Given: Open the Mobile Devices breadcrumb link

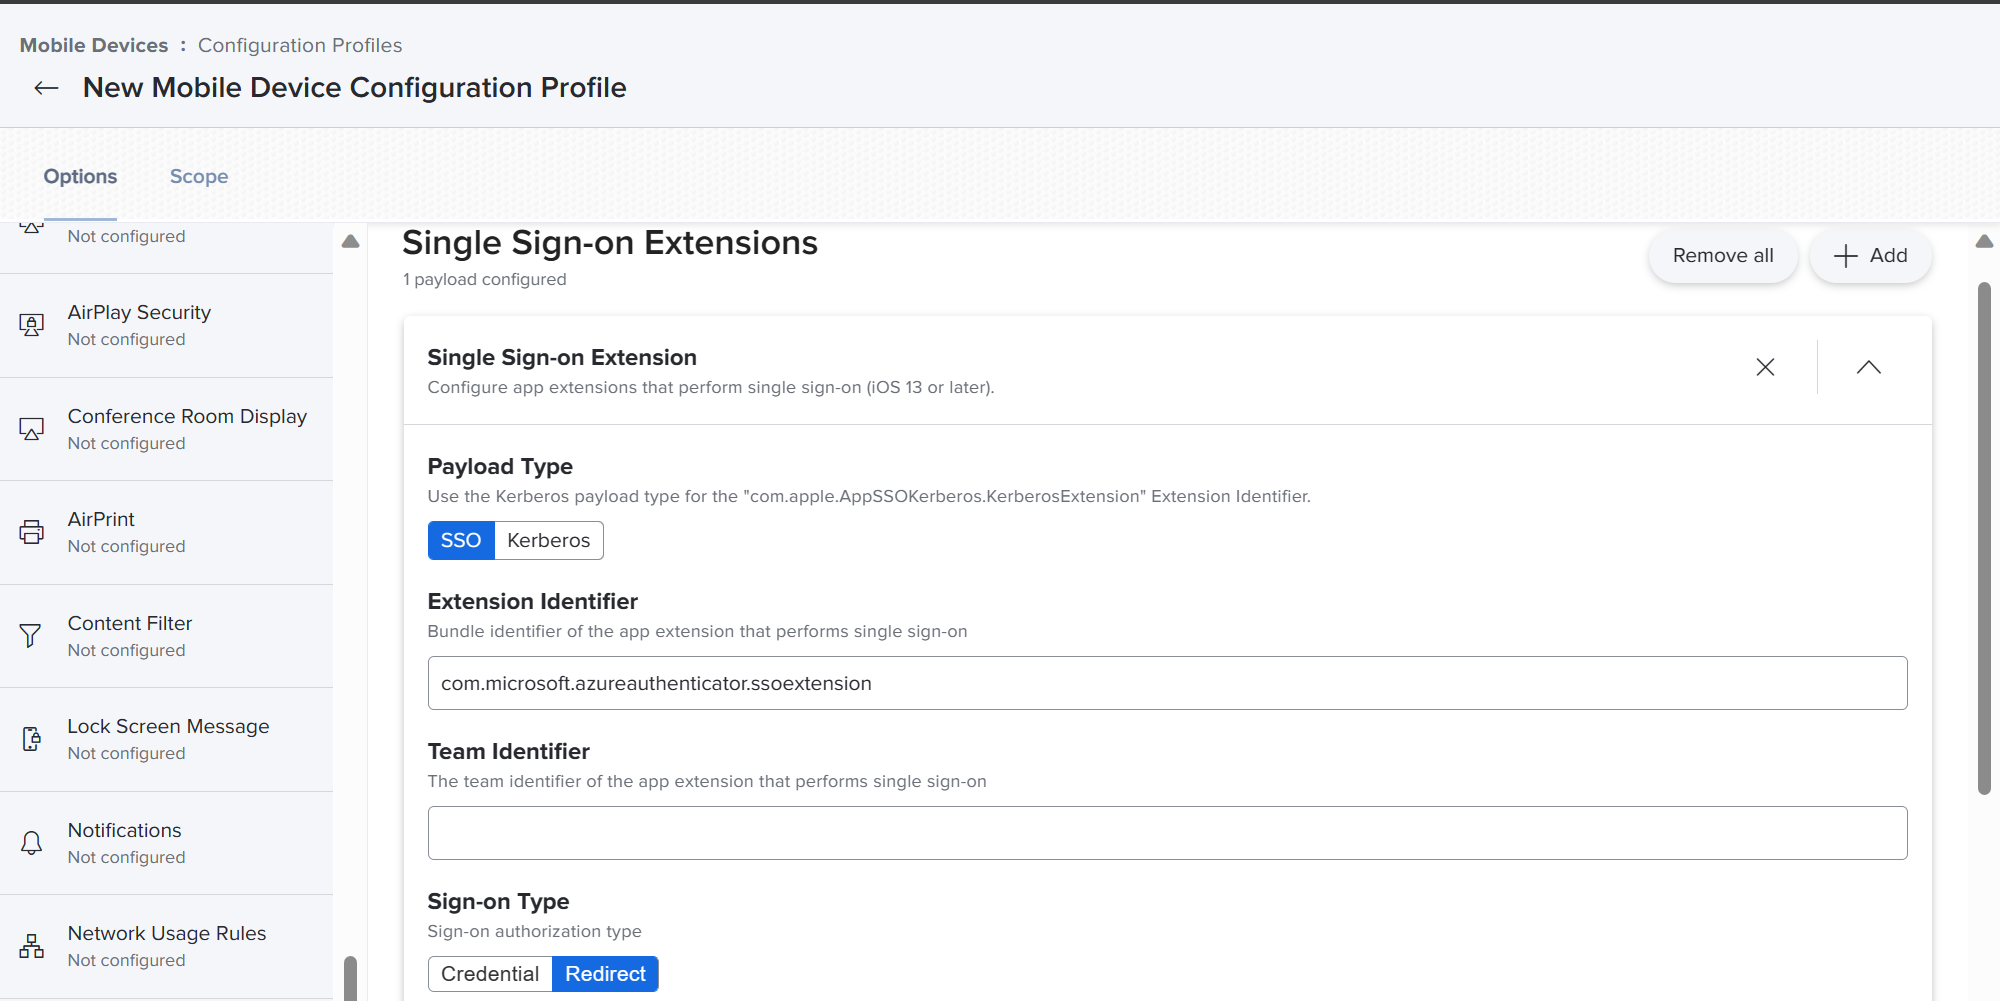Looking at the screenshot, I should pos(94,45).
